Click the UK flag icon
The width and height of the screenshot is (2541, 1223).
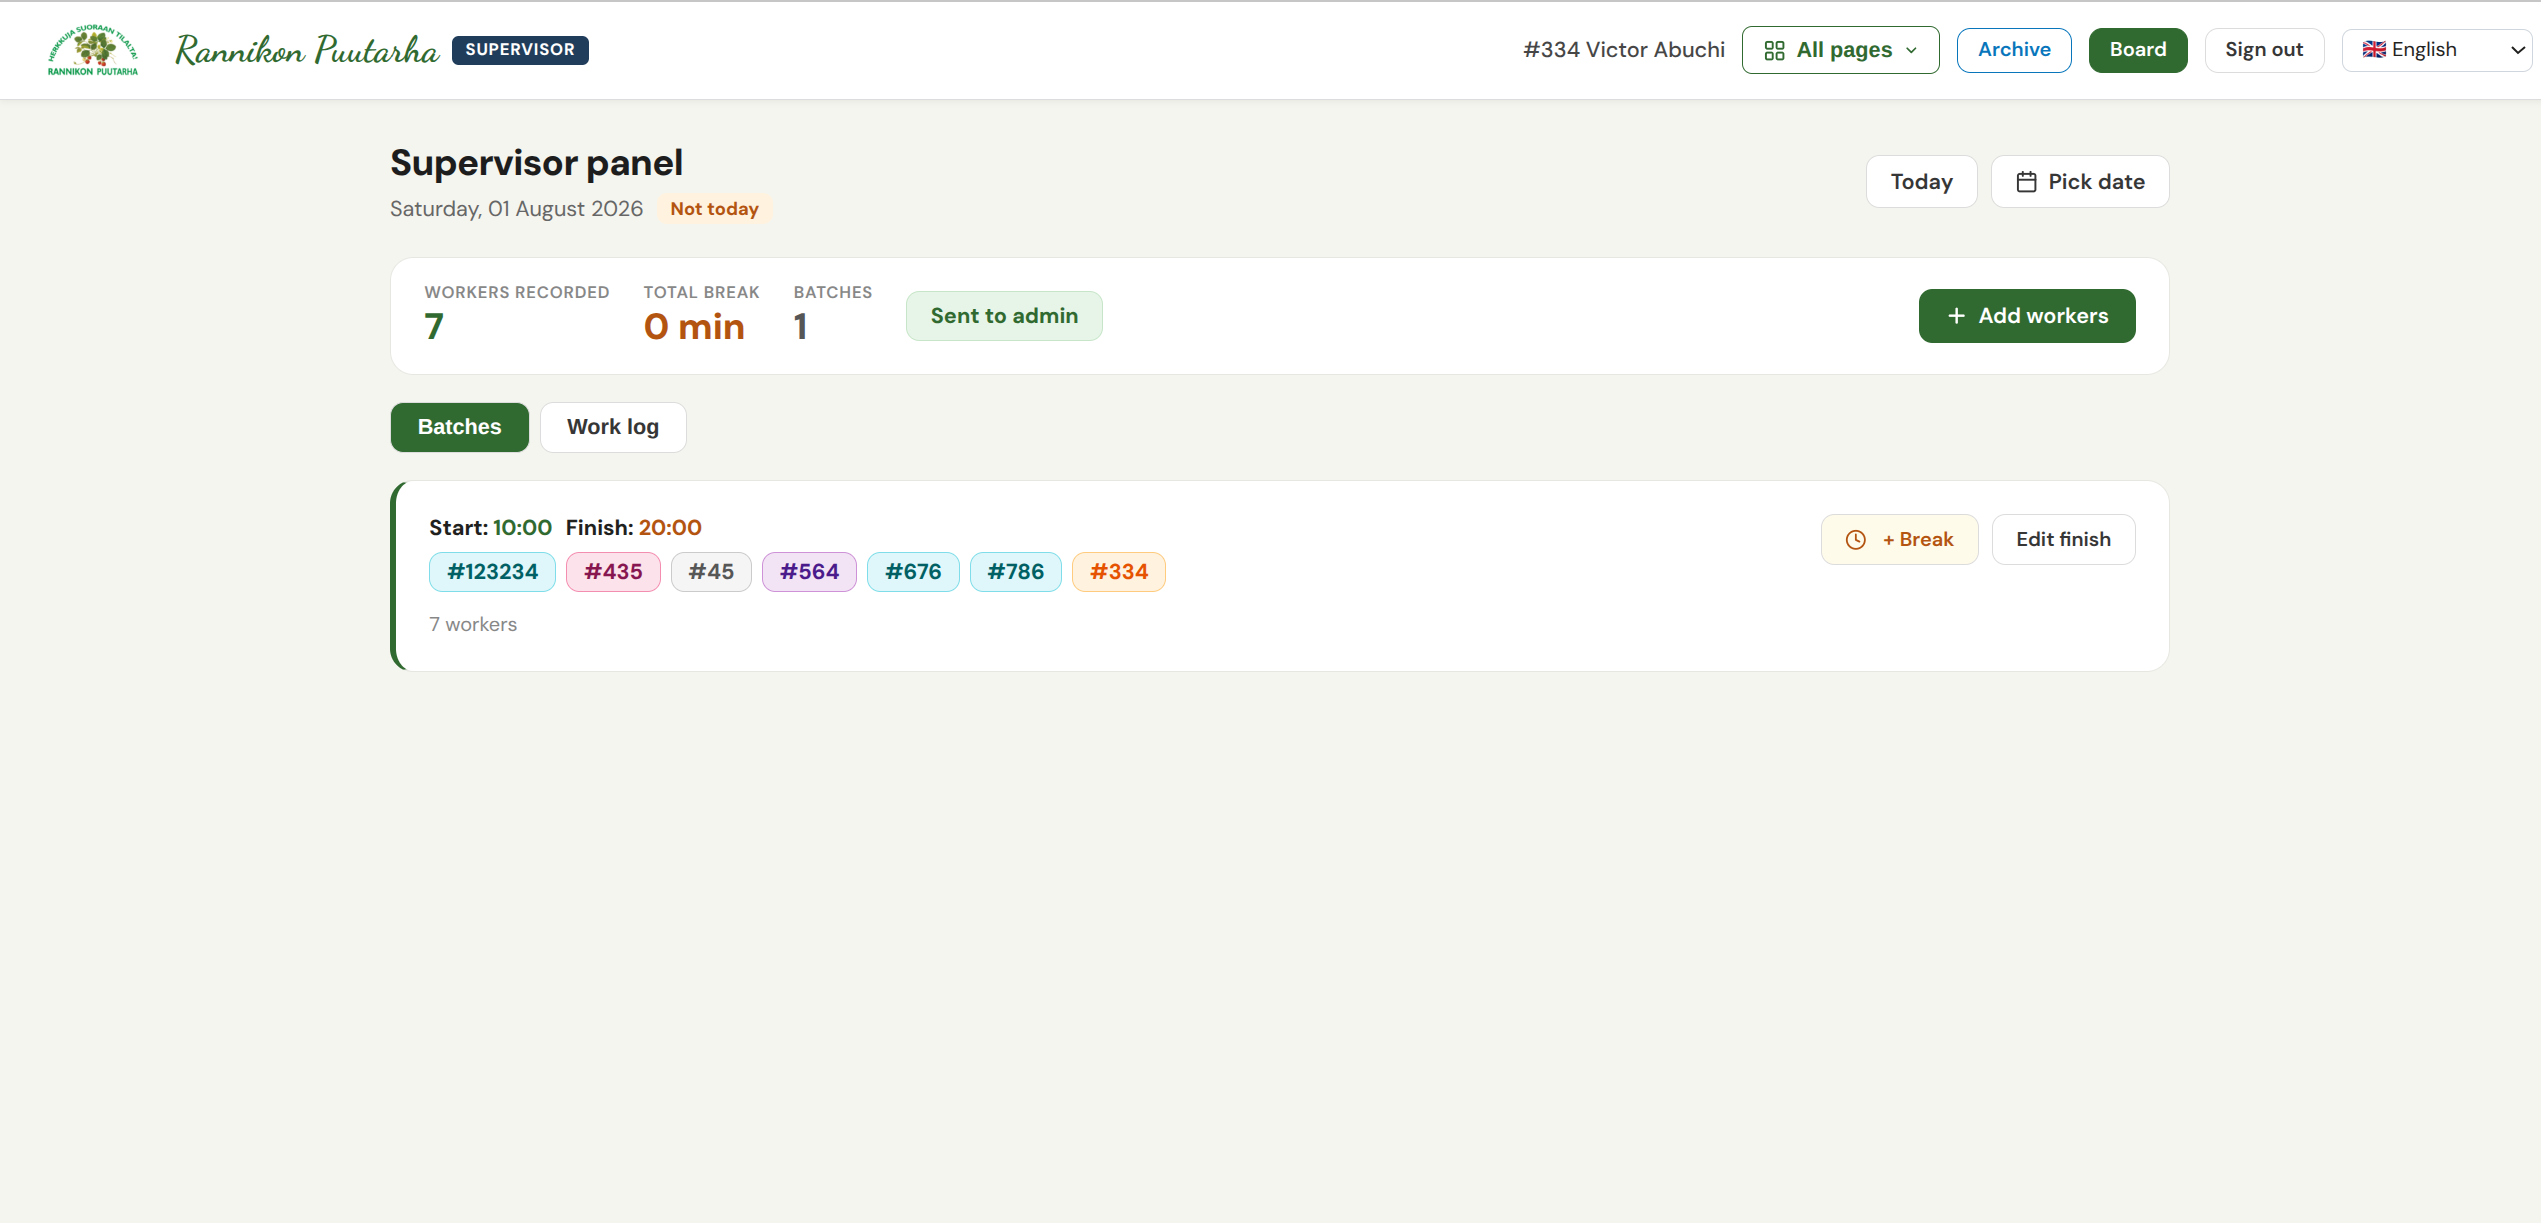2374,50
